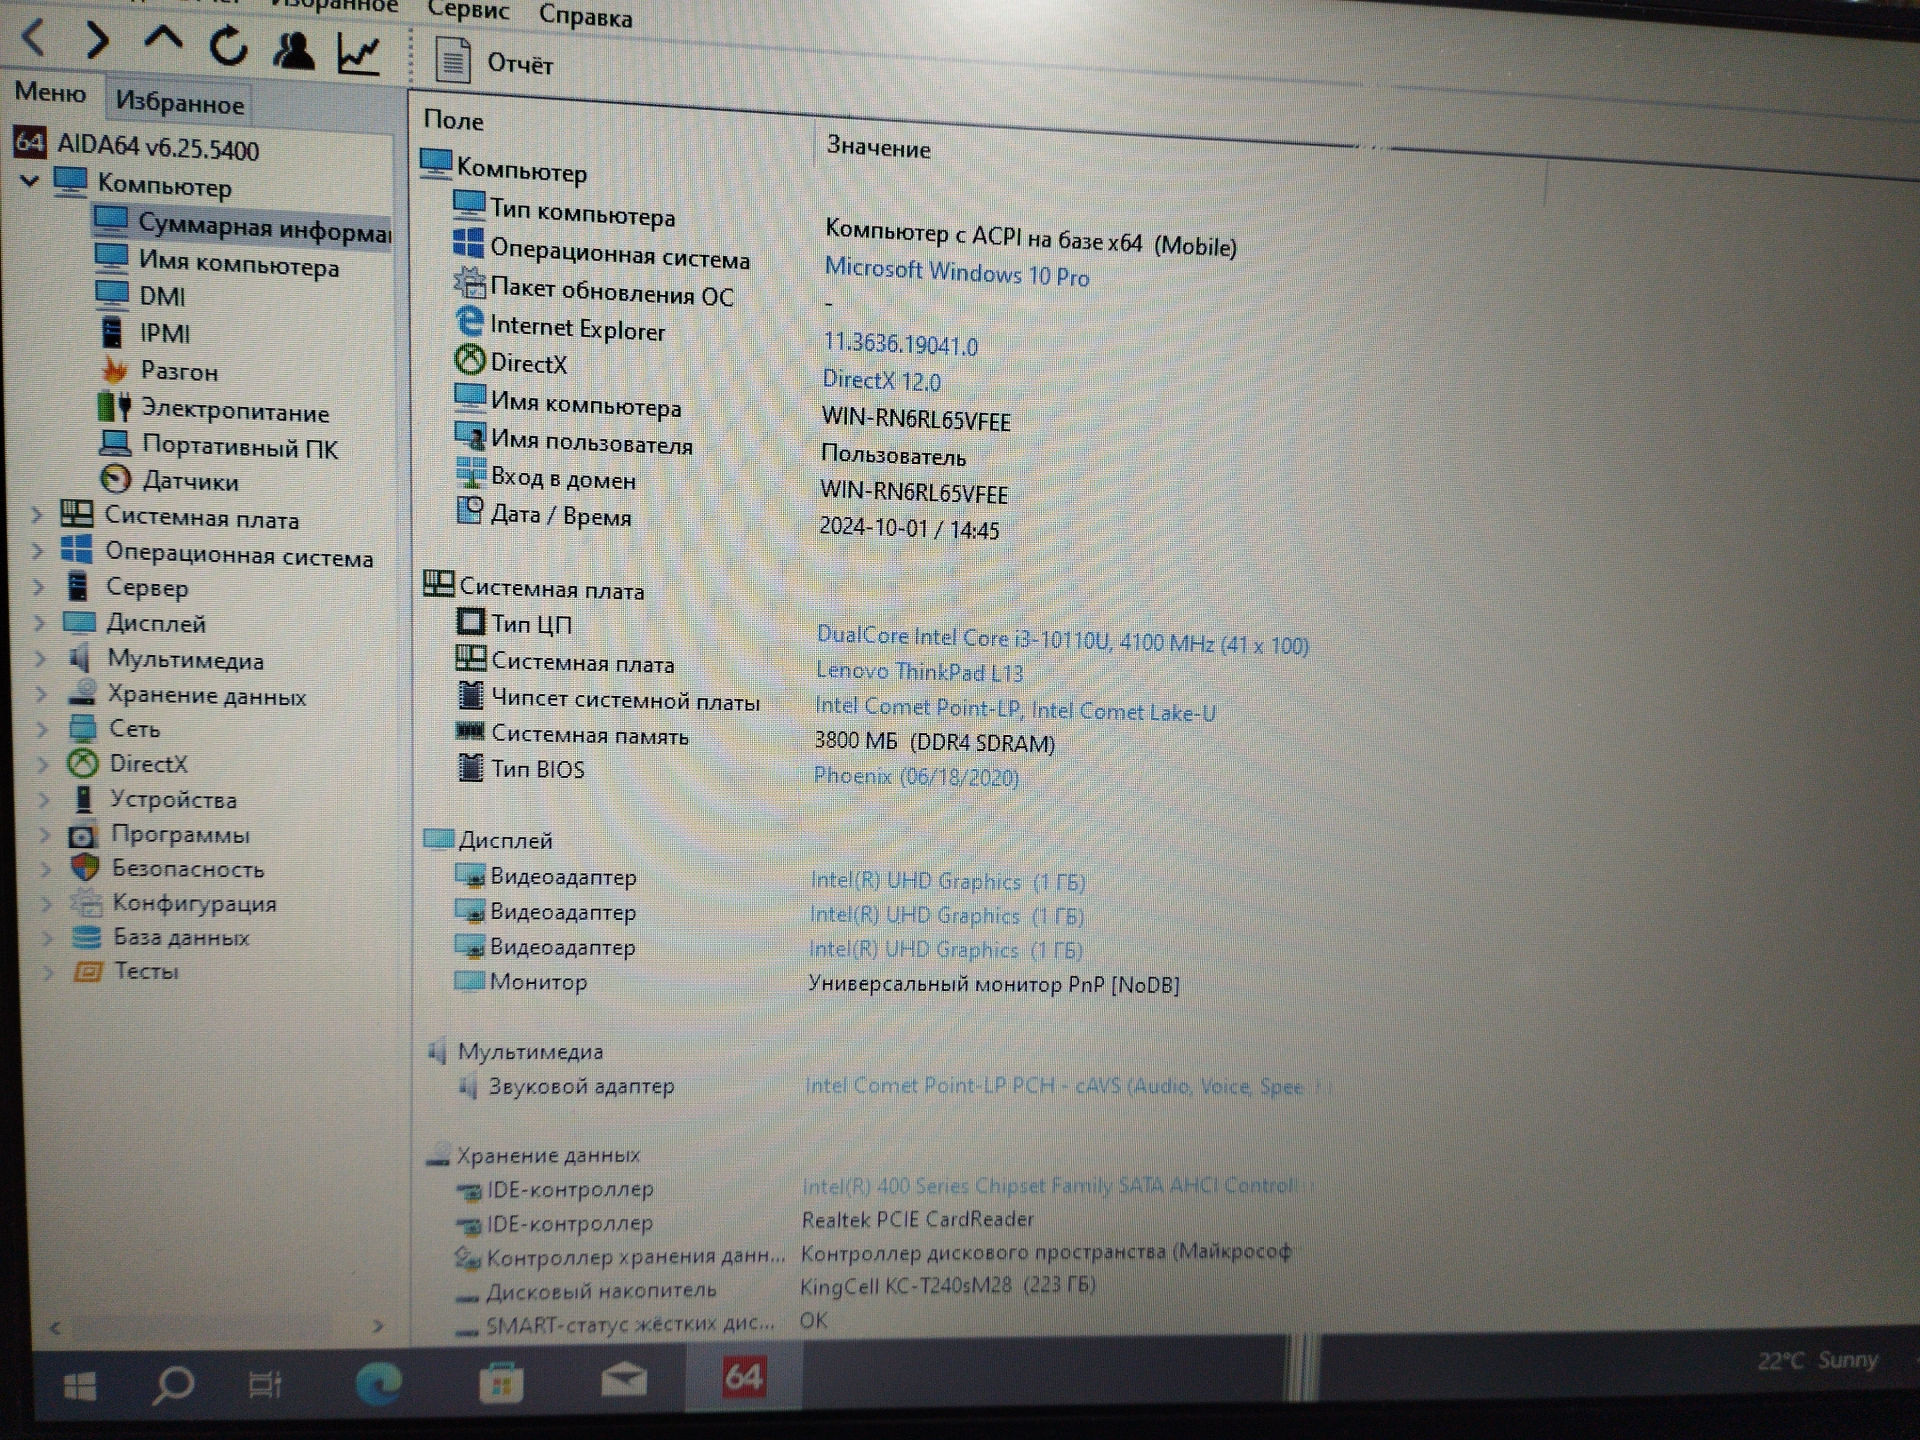The image size is (1920, 1440).
Task: Click Realtek PCIE CardReader value
Action: point(917,1219)
